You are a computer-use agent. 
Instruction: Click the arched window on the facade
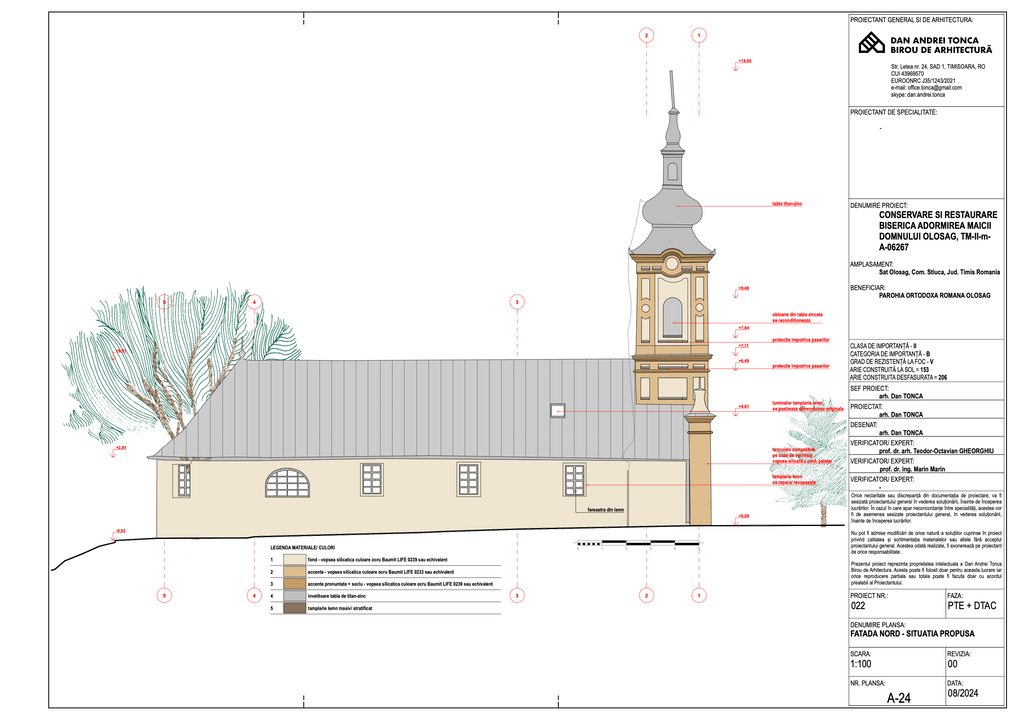tap(287, 482)
